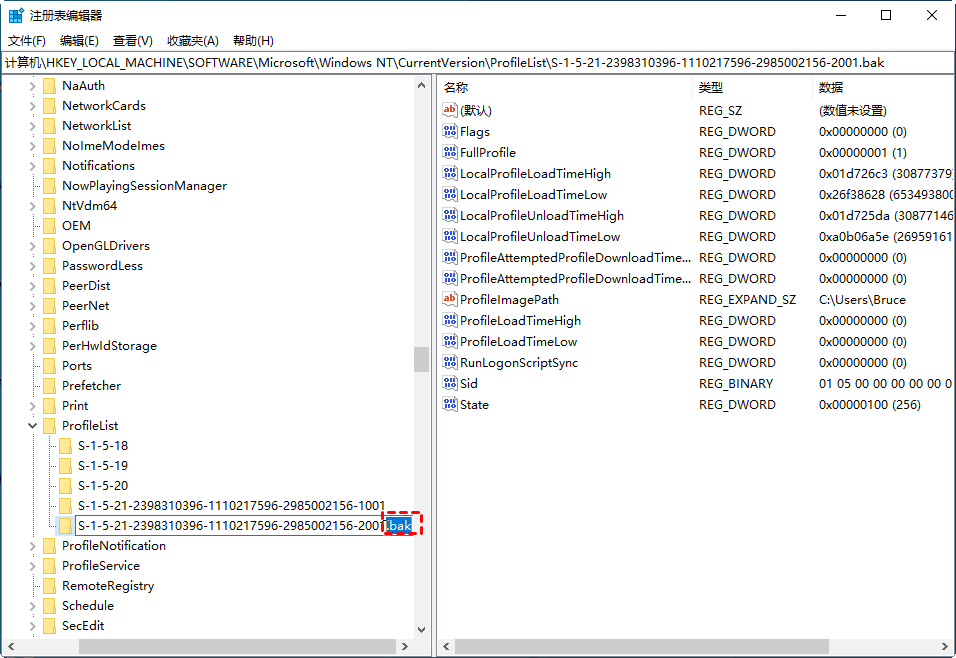Click the ProfileImagePath string value icon

(450, 300)
